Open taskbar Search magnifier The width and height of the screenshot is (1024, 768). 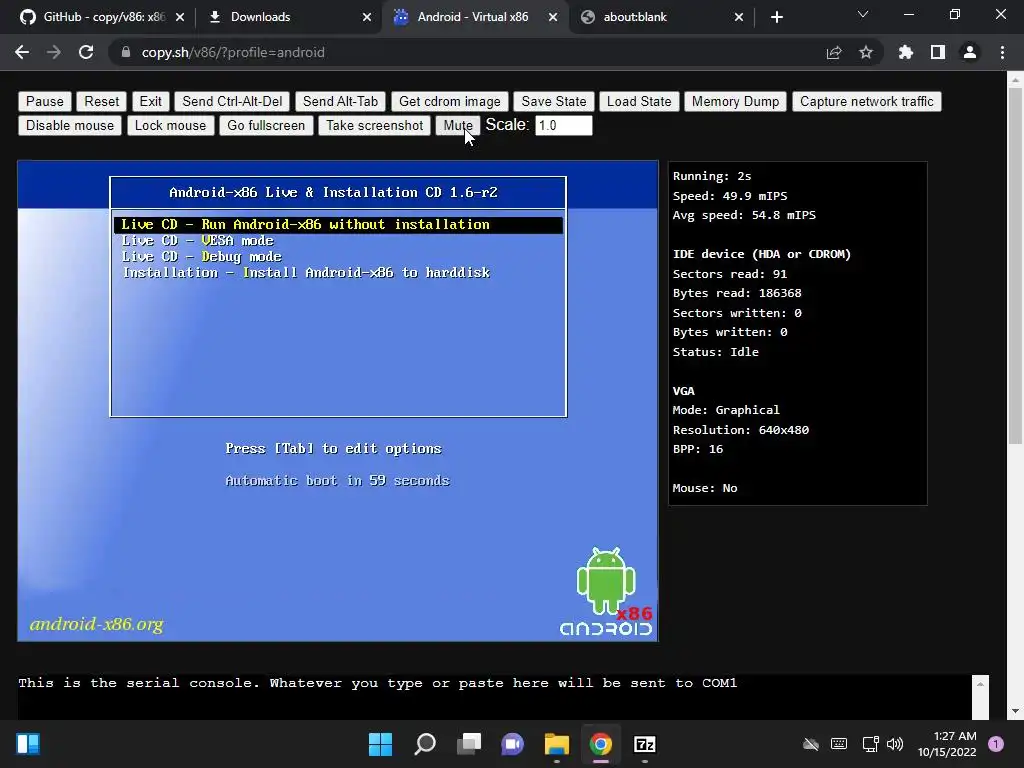(x=425, y=744)
